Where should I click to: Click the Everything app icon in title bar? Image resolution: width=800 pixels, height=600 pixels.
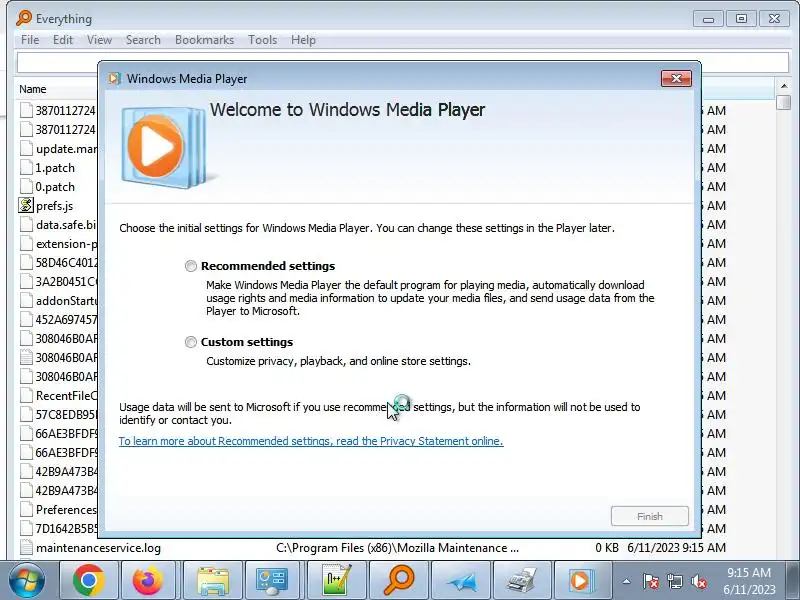23,18
